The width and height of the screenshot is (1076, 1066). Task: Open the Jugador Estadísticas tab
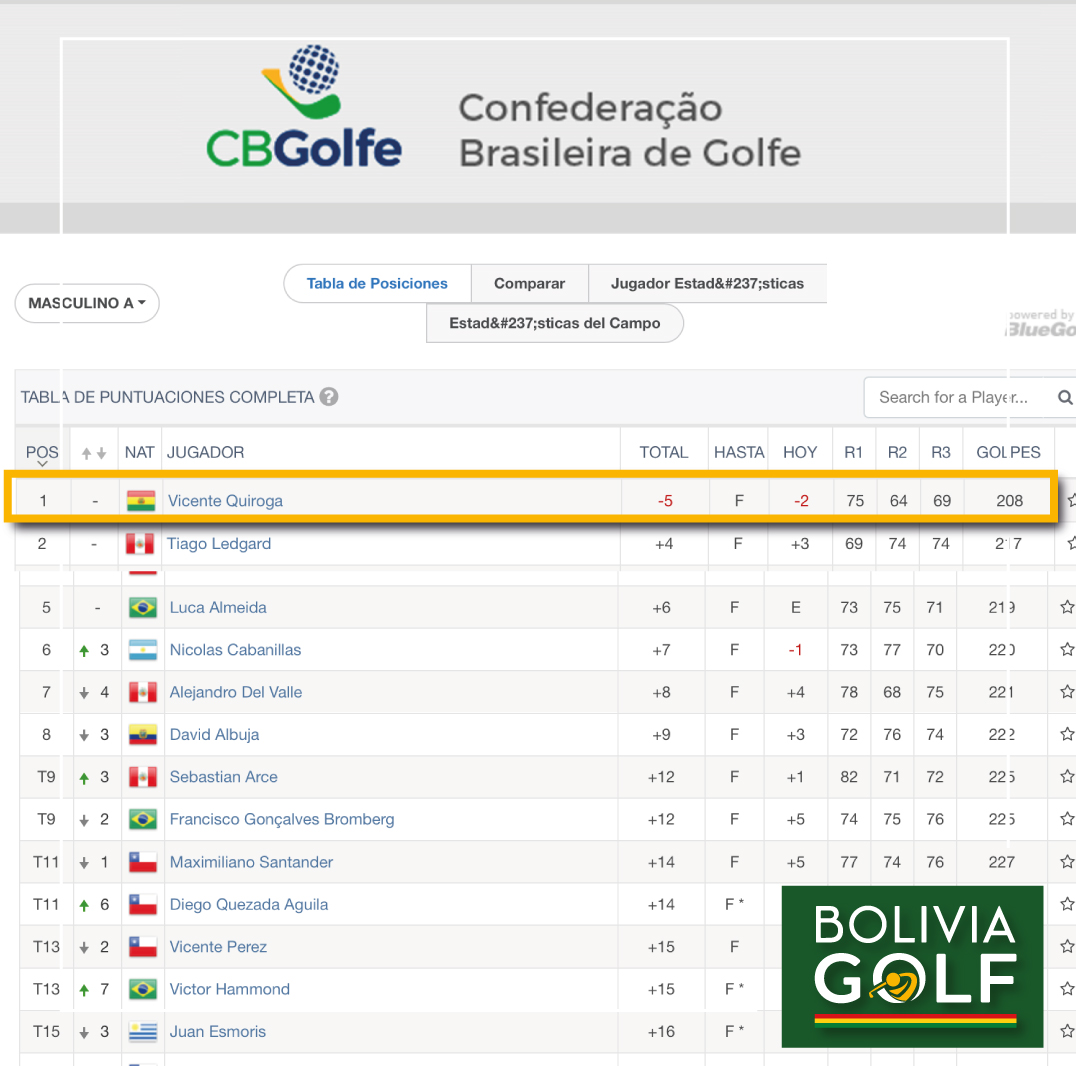pyautogui.click(x=707, y=283)
